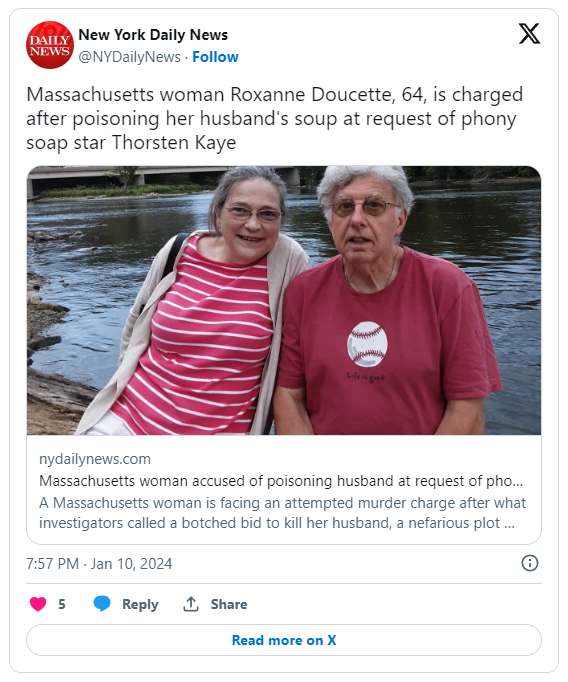Click the like count number 5
The height and width of the screenshot is (682, 568).
[x=62, y=604]
